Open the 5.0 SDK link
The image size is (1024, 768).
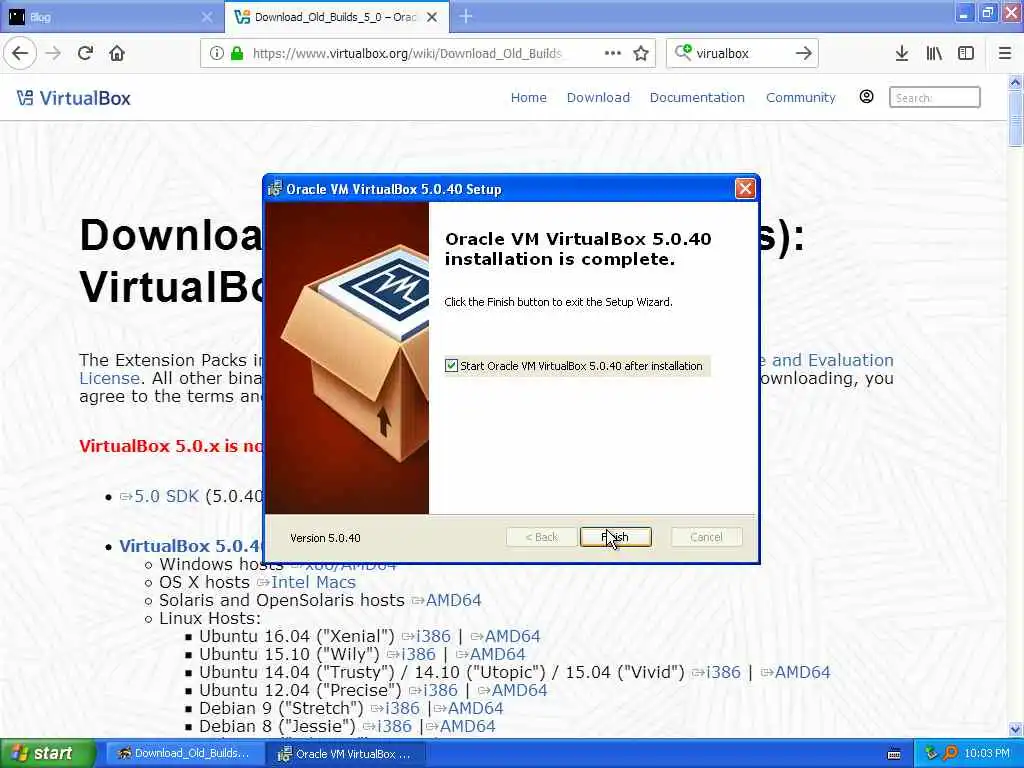pyautogui.click(x=159, y=496)
